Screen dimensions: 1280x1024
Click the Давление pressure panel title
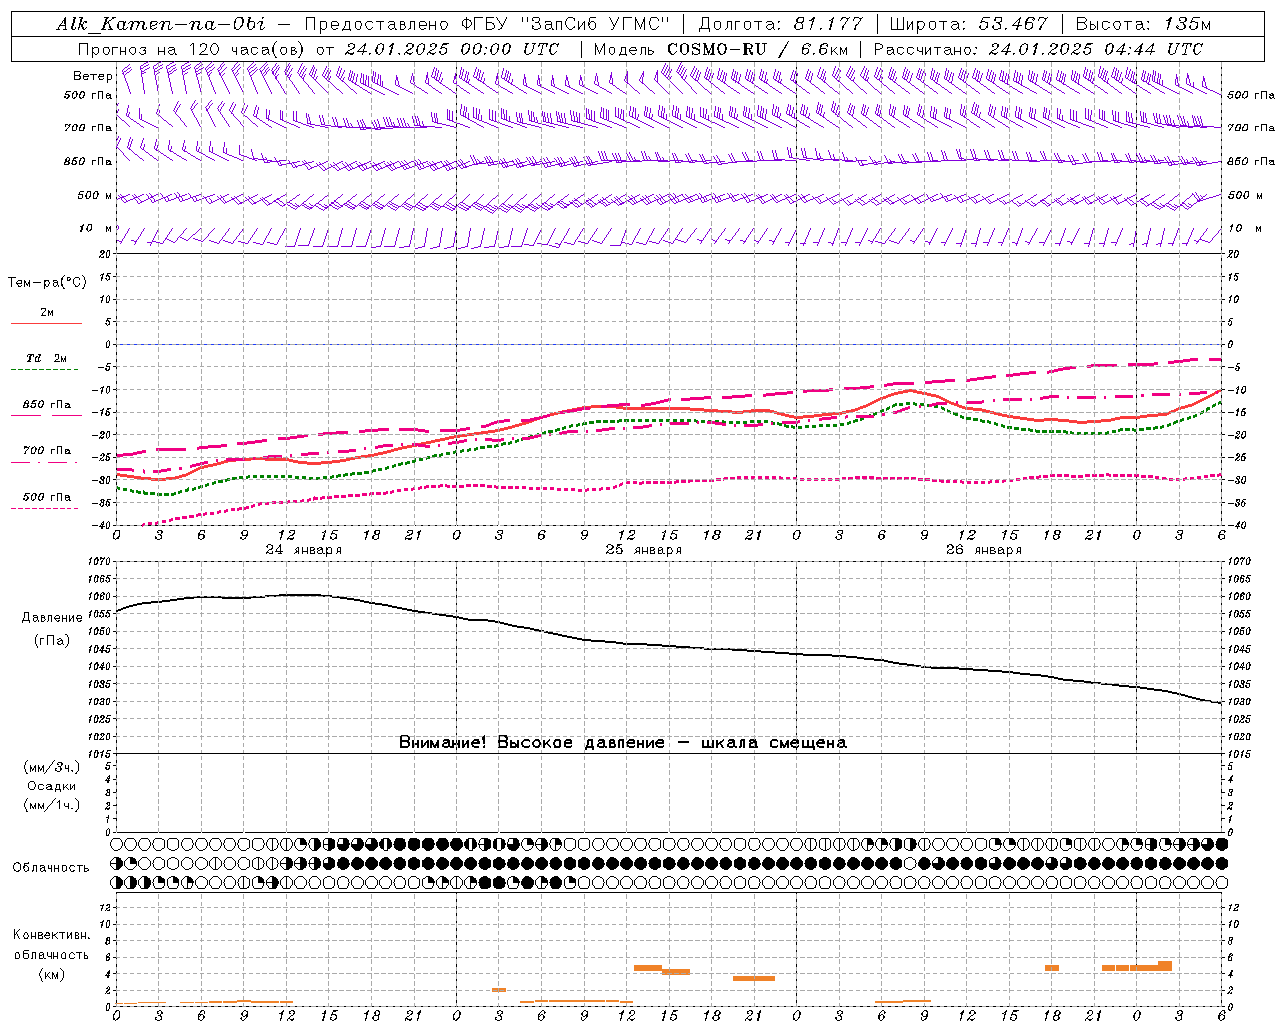(x=52, y=617)
